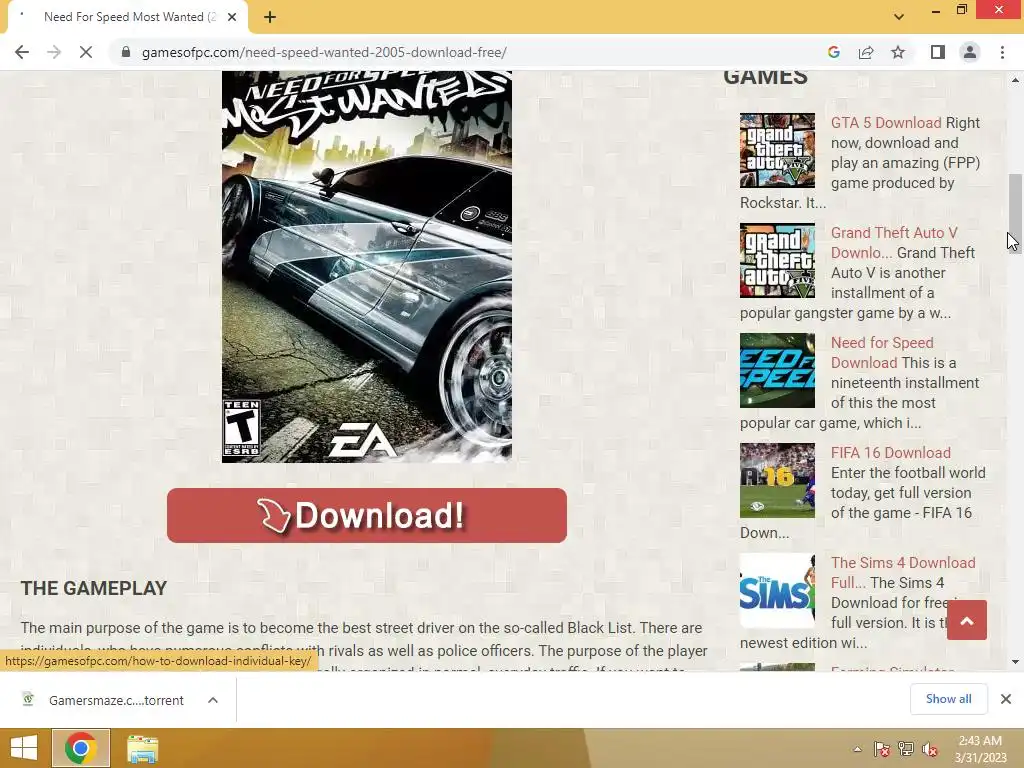Click the red Download! button
The image size is (1024, 768).
point(366,515)
